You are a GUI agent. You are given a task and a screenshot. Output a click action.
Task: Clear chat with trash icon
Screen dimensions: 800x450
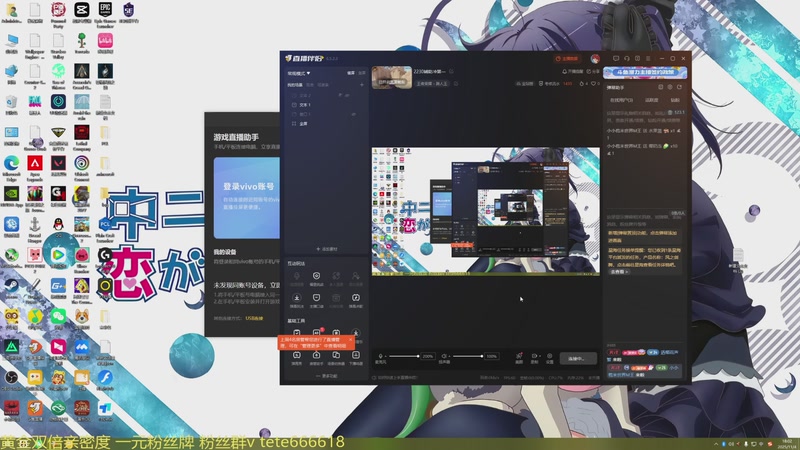[670, 112]
